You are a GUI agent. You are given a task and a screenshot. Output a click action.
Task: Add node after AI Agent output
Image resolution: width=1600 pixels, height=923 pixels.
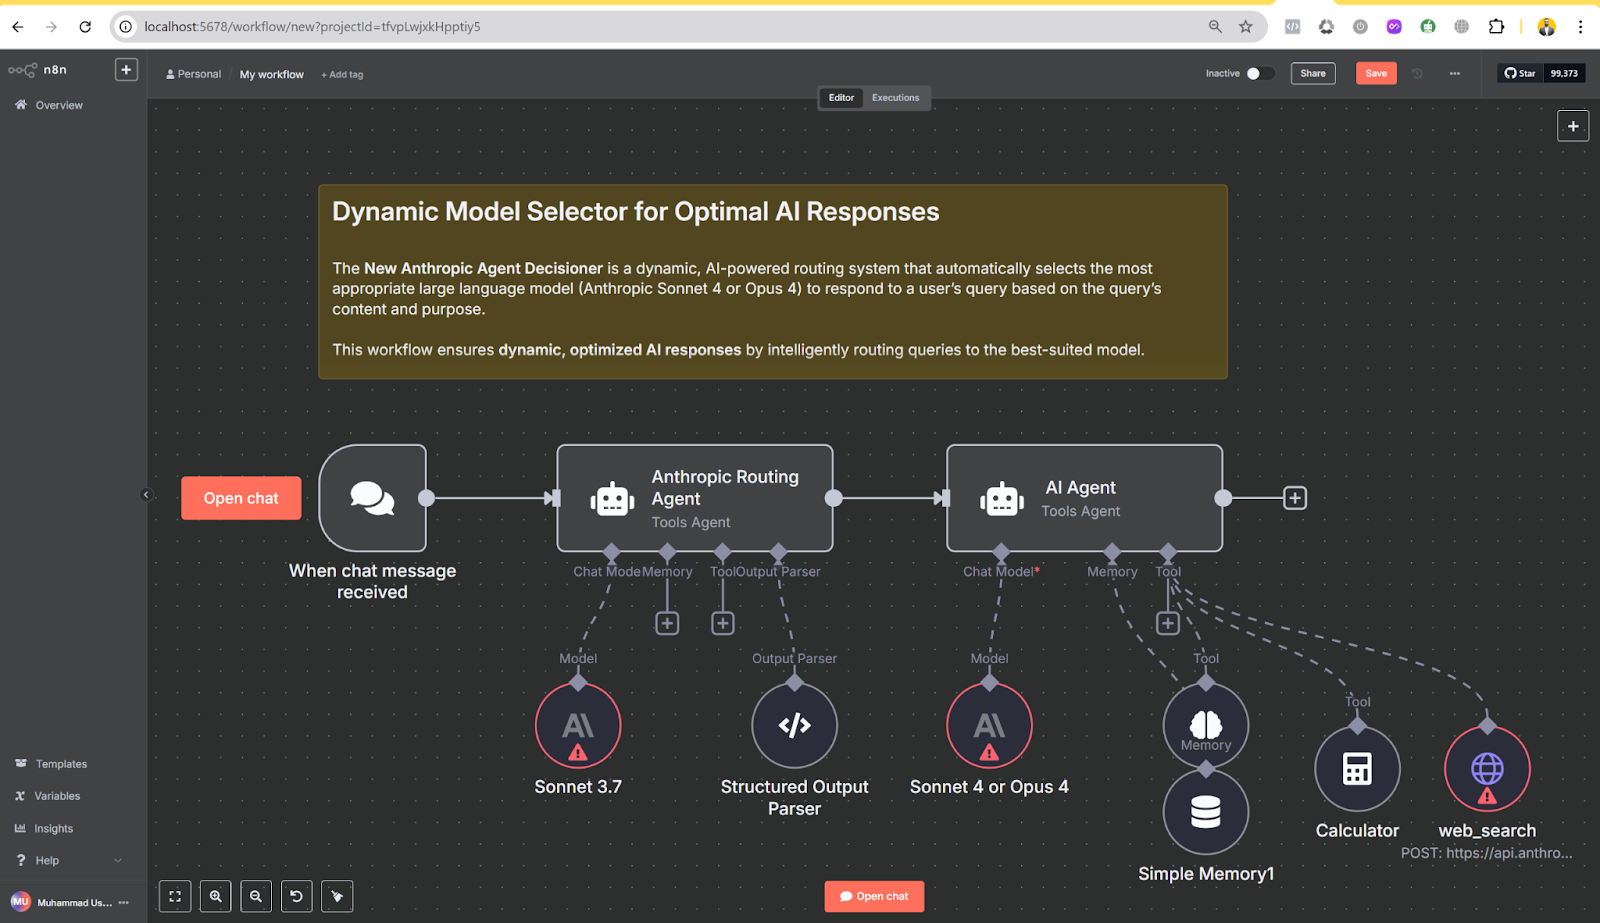tap(1295, 498)
